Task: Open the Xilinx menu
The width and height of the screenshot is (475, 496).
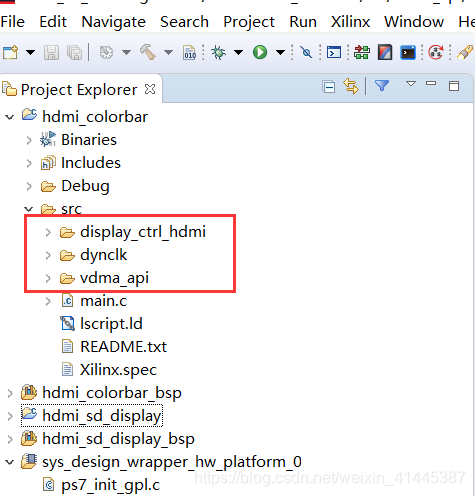Action: (x=350, y=22)
